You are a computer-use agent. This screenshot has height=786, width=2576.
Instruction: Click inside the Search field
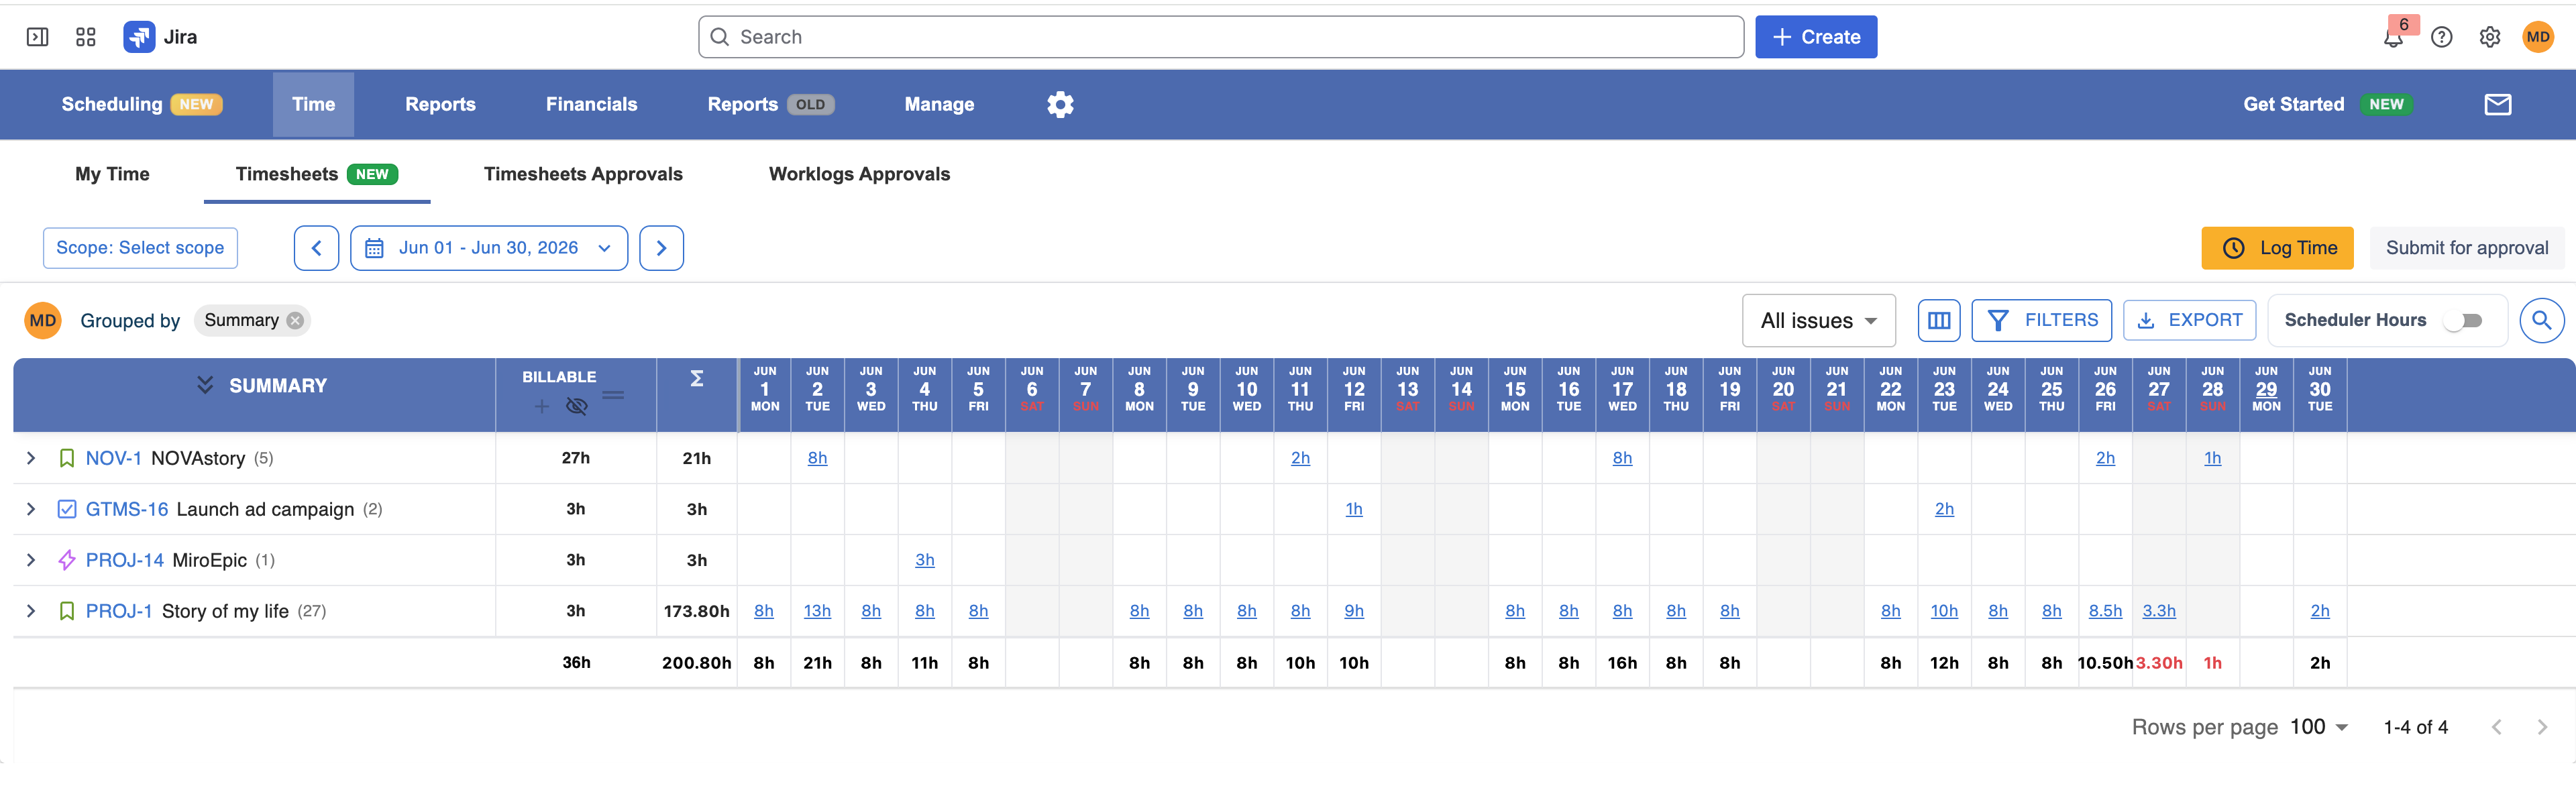click(1221, 37)
